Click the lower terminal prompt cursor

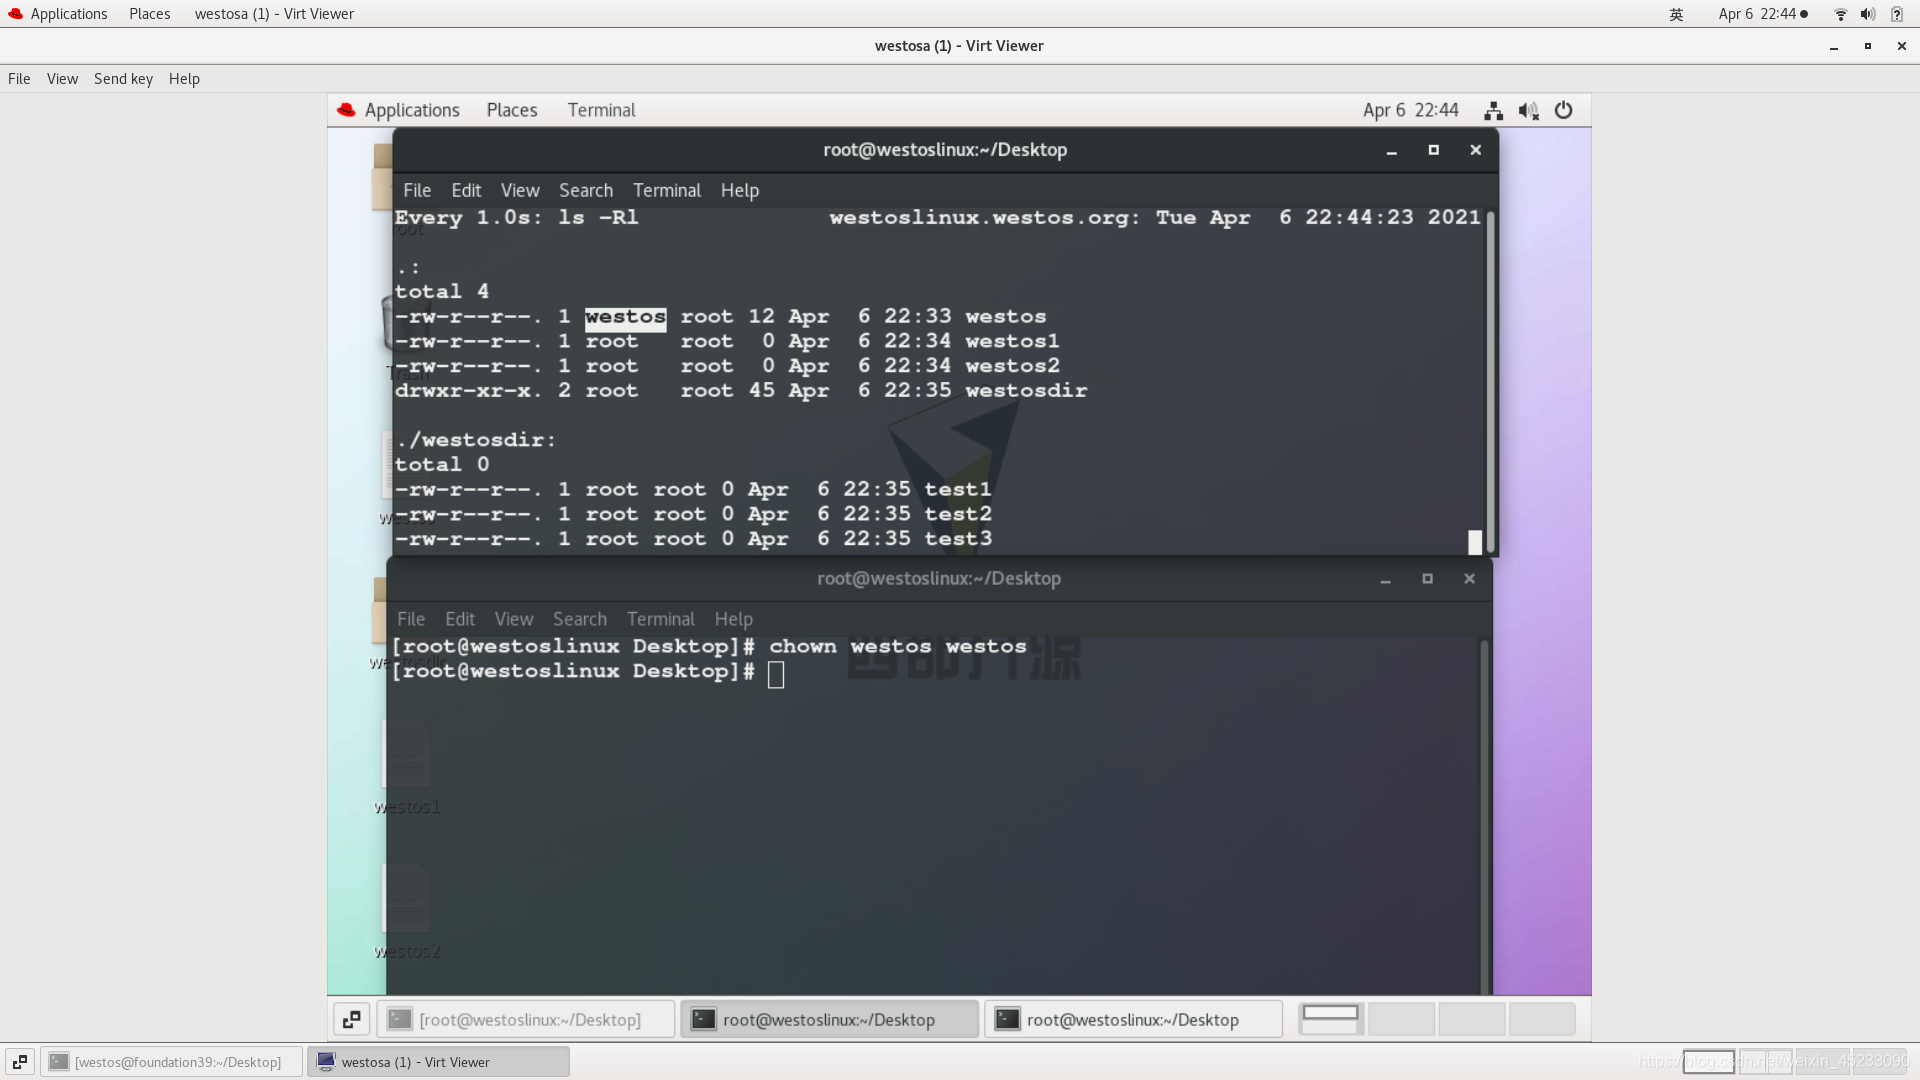[x=776, y=675]
